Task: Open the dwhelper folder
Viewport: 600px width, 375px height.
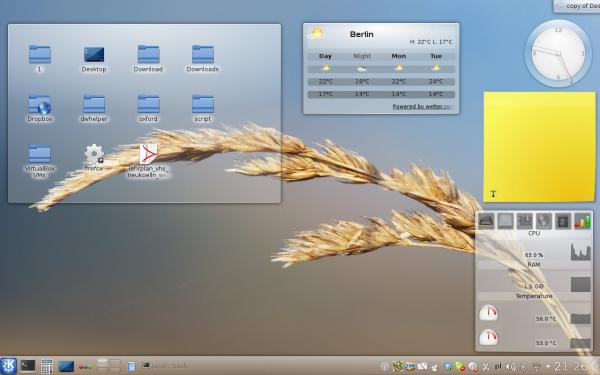Action: 94,108
